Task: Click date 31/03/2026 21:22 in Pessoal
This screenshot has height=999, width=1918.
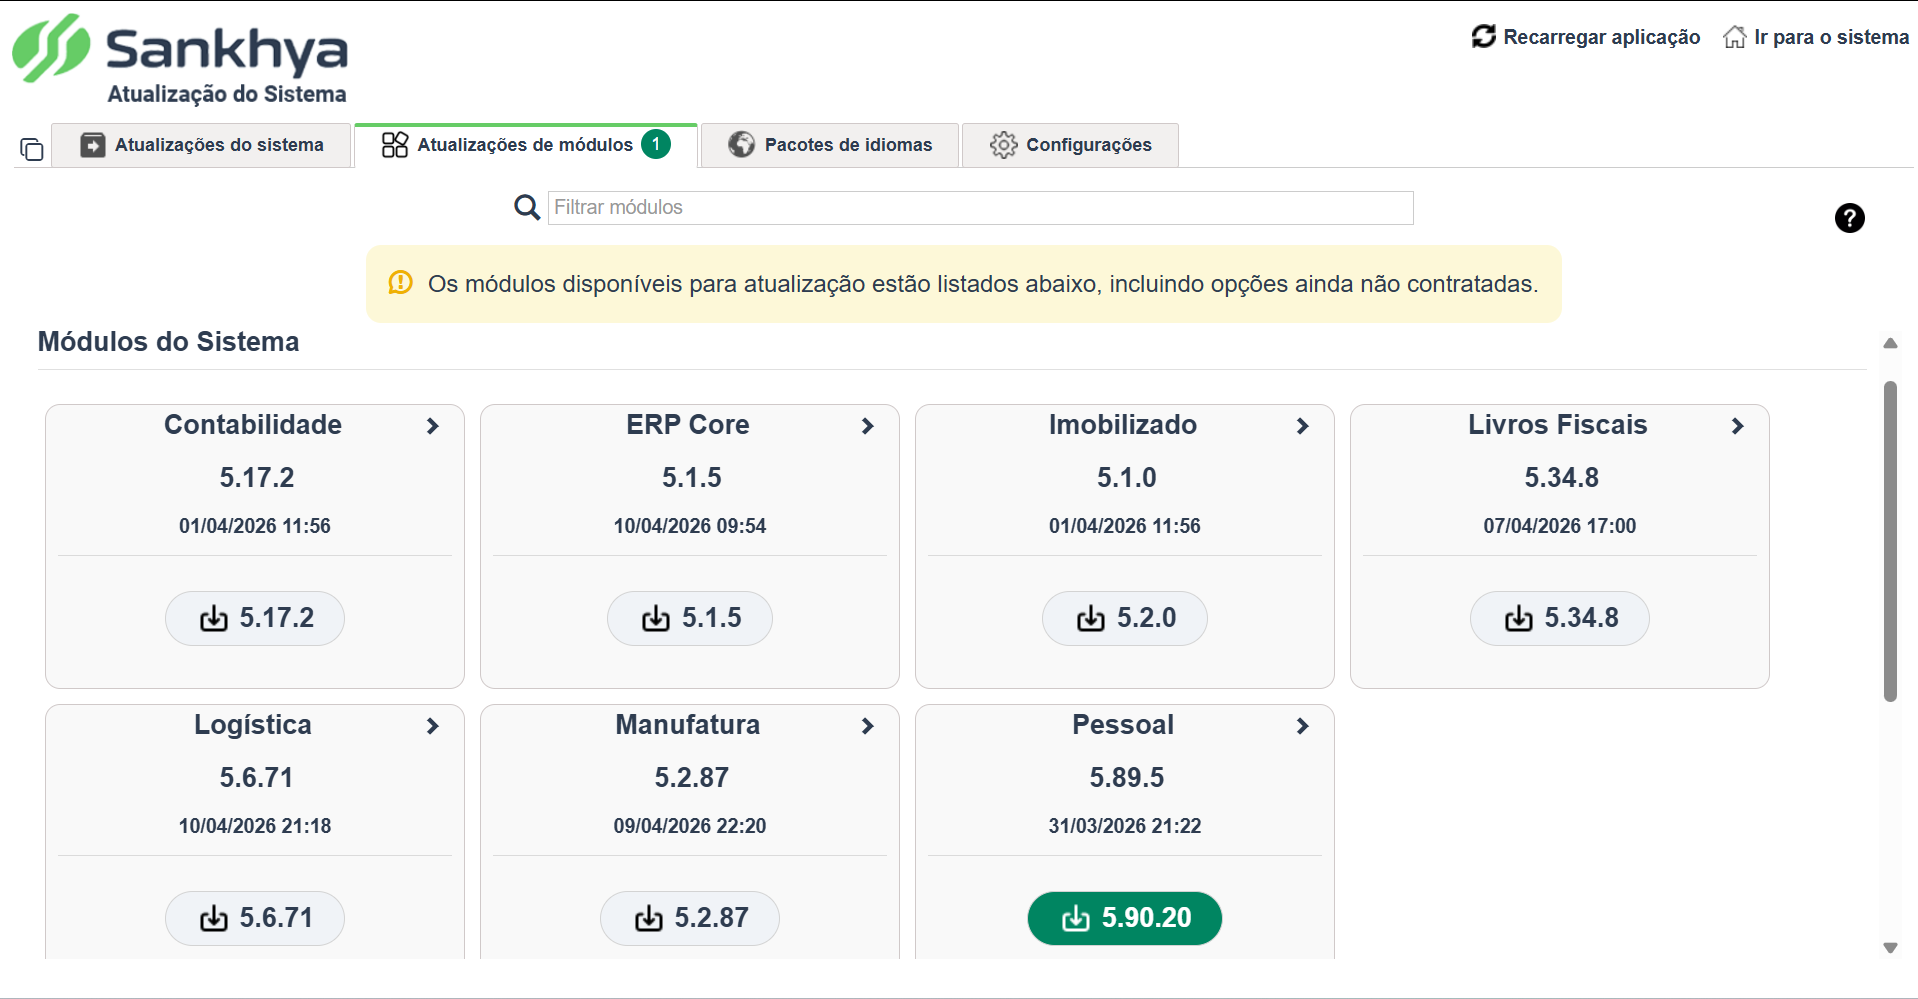Action: pos(1125,826)
